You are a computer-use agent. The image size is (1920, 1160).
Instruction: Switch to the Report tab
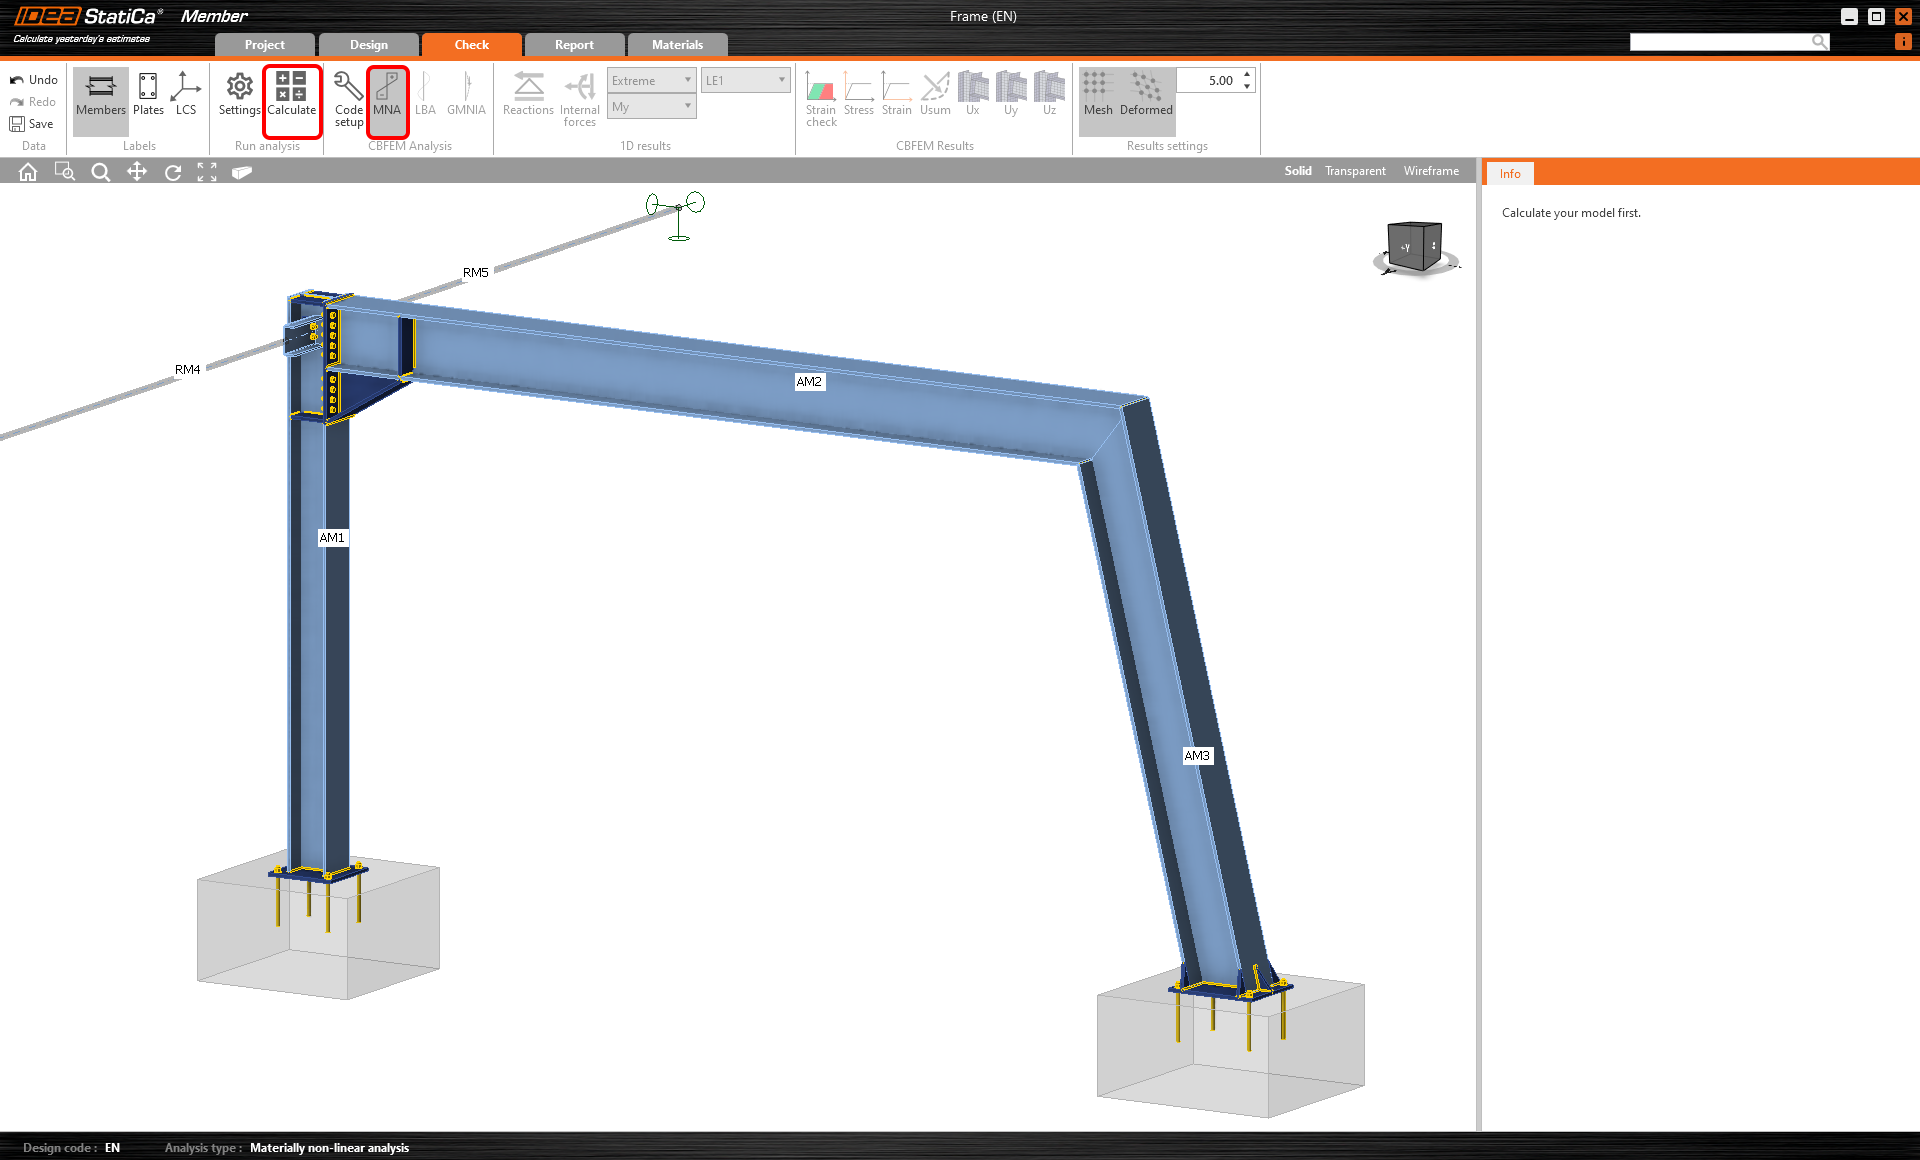coord(574,45)
